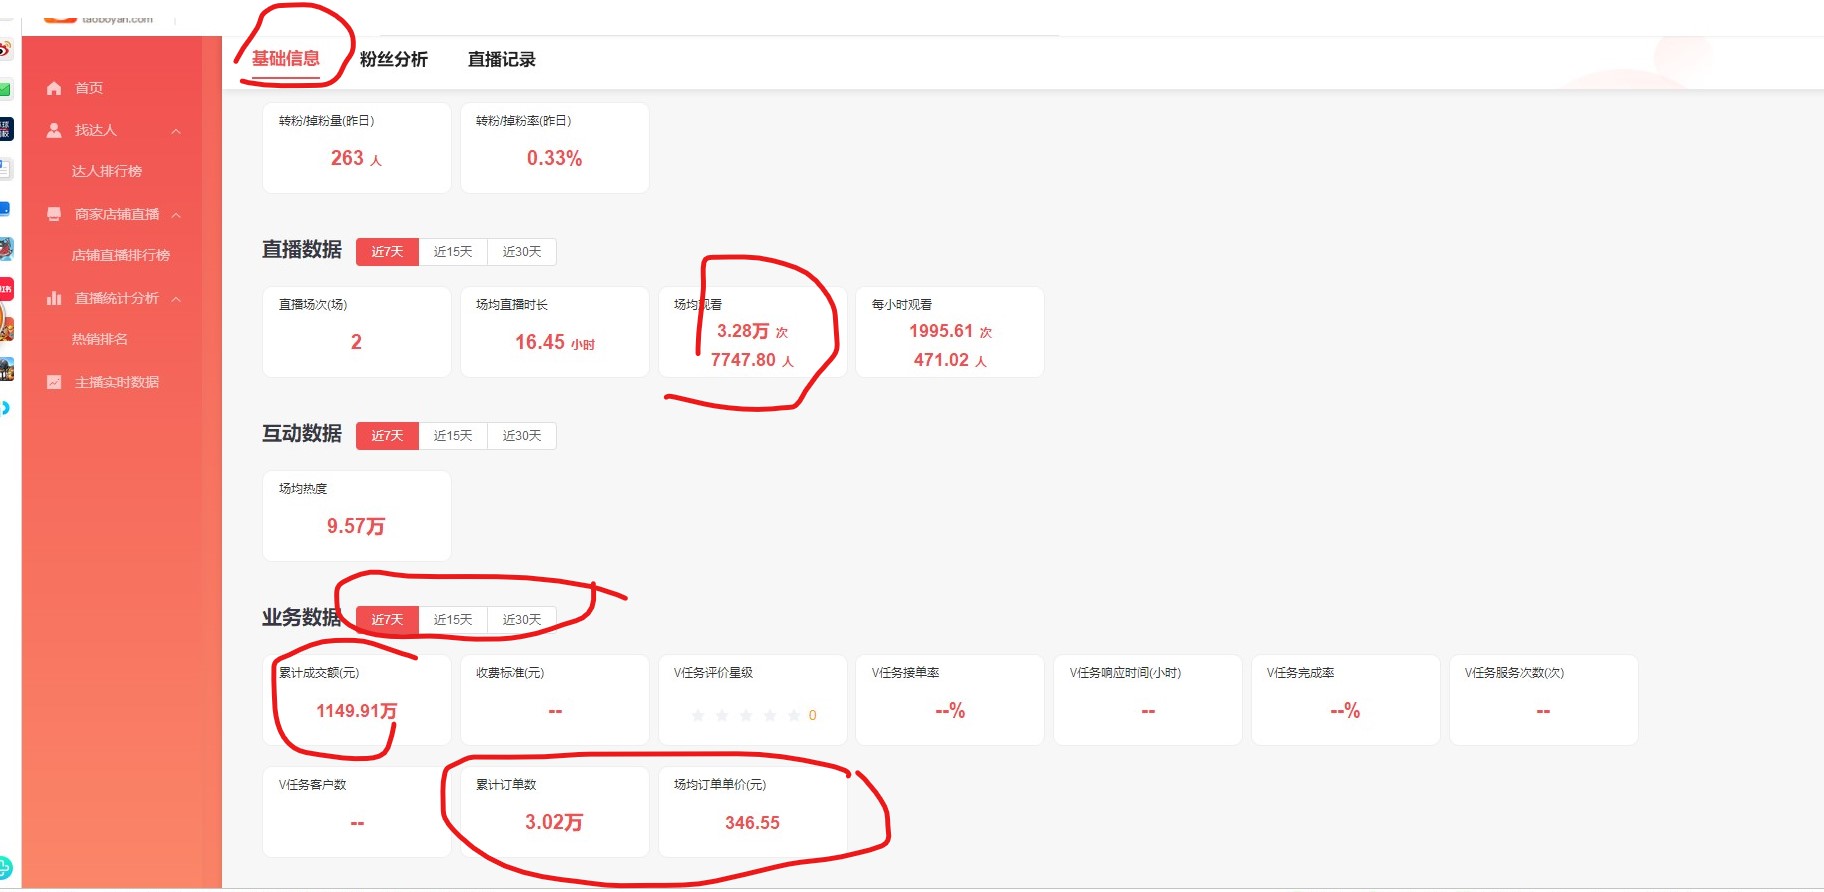Click the fifth star in V任务评价星级 rating
The height and width of the screenshot is (892, 1824).
tap(794, 715)
